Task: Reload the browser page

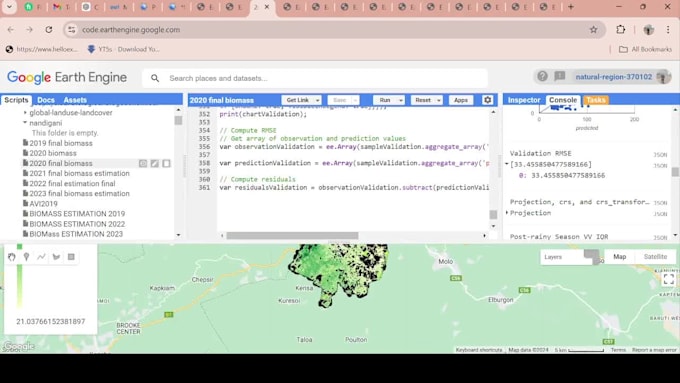Action: [49, 29]
